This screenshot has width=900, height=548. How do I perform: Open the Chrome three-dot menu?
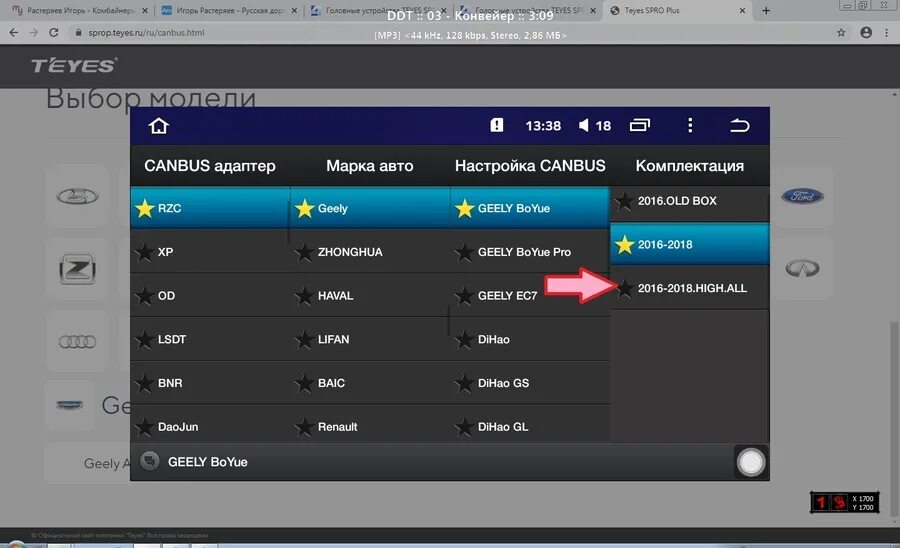click(887, 33)
